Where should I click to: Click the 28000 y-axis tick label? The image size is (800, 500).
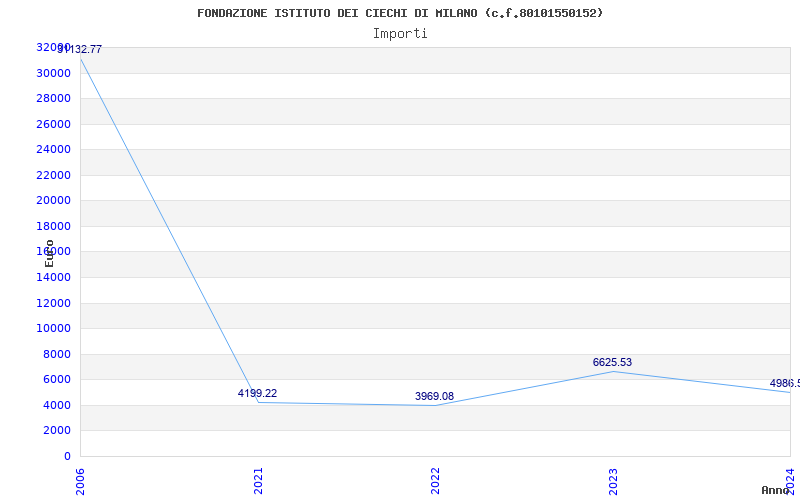[53, 98]
